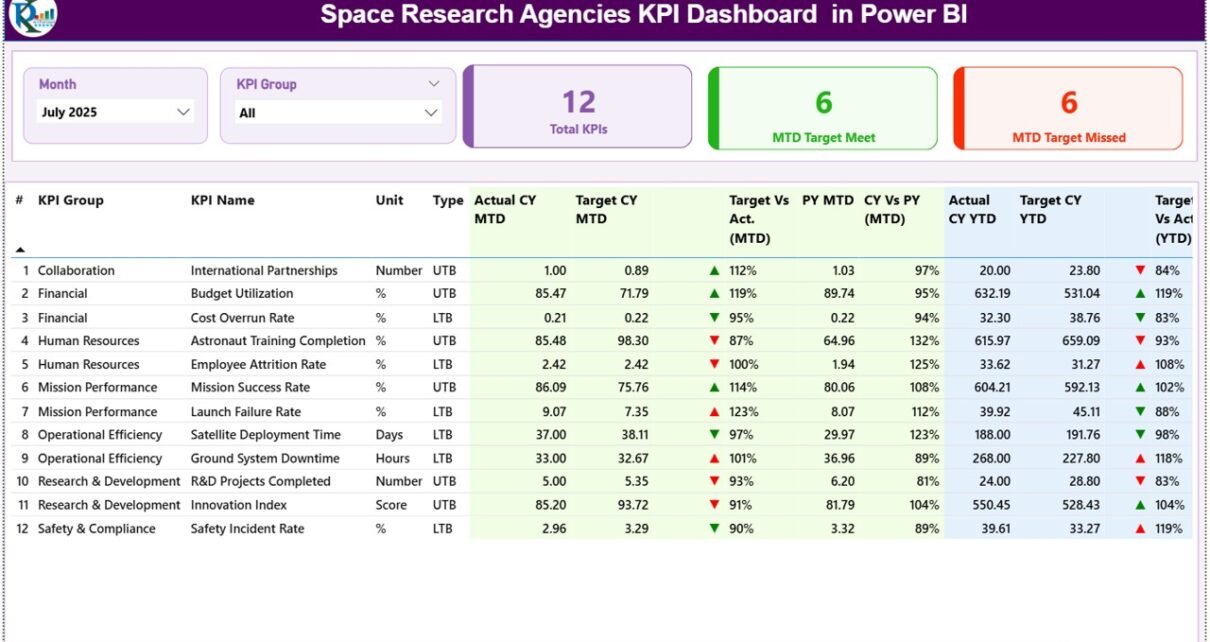The image size is (1210, 642).
Task: Select the Total KPIs card
Action: pos(578,107)
